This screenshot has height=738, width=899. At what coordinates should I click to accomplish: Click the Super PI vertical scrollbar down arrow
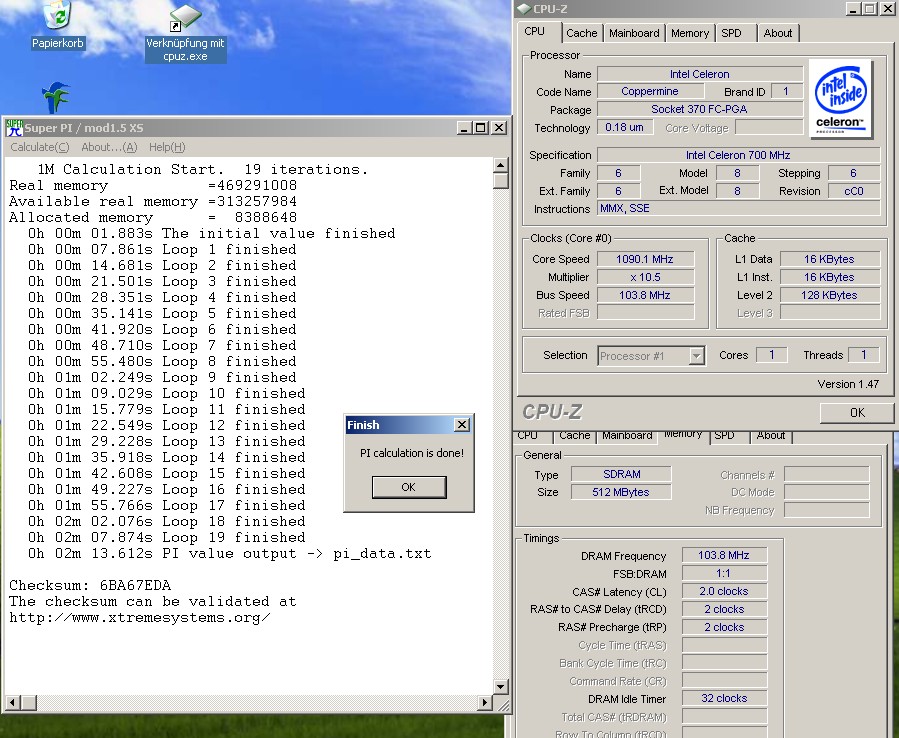tap(501, 686)
